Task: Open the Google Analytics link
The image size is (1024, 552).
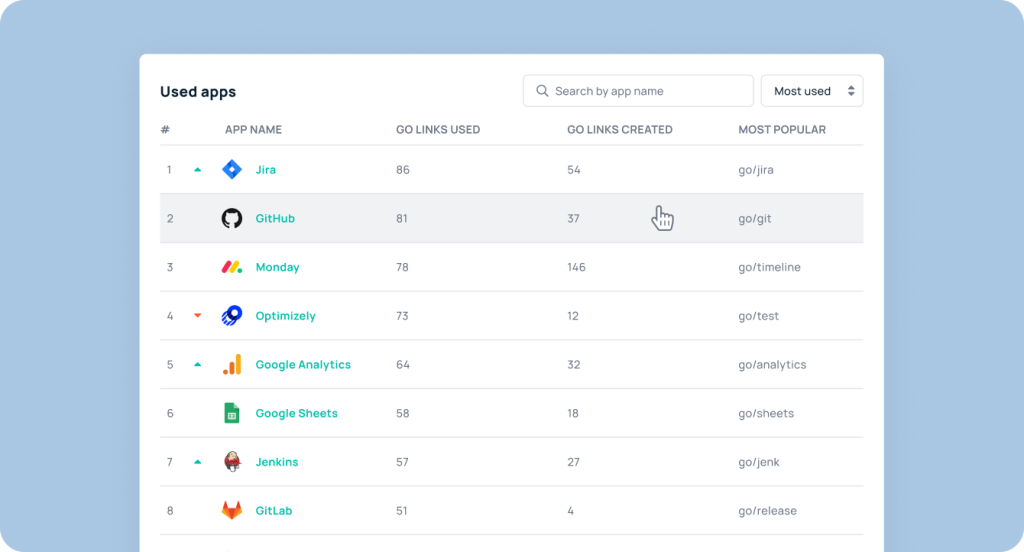Action: pos(303,365)
